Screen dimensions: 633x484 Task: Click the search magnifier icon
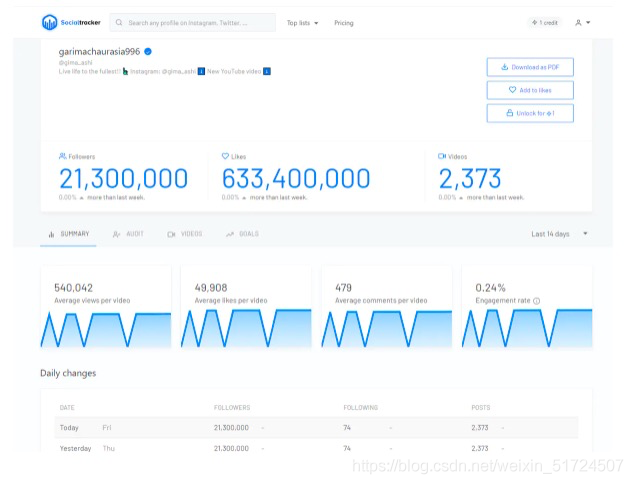click(119, 23)
